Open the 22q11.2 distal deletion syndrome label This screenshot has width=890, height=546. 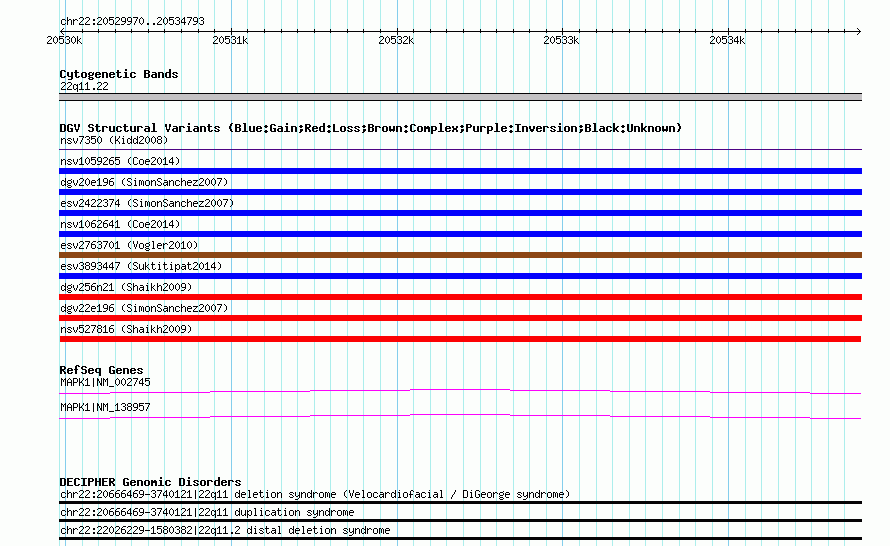[x=225, y=530]
